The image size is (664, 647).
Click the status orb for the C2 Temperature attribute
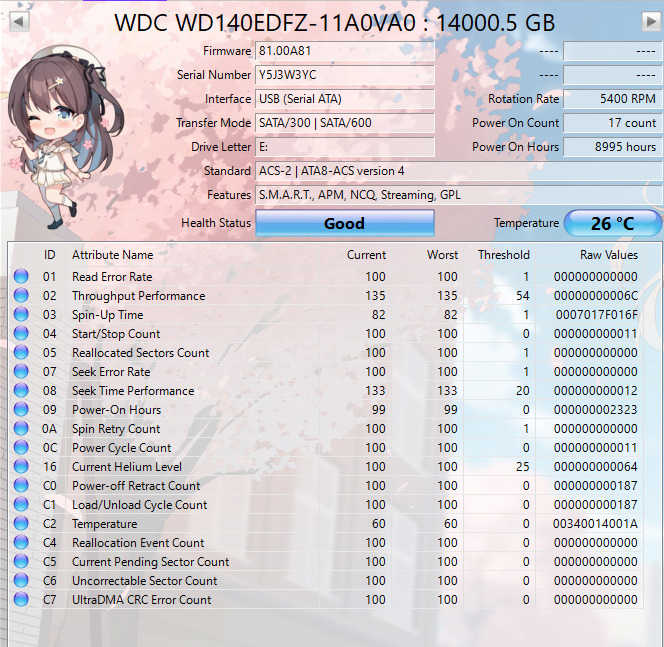click(x=21, y=523)
